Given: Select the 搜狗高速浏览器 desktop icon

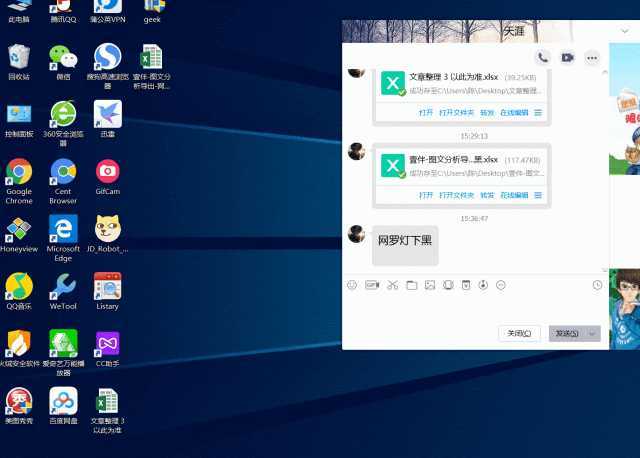Looking at the screenshot, I should click(x=108, y=66).
